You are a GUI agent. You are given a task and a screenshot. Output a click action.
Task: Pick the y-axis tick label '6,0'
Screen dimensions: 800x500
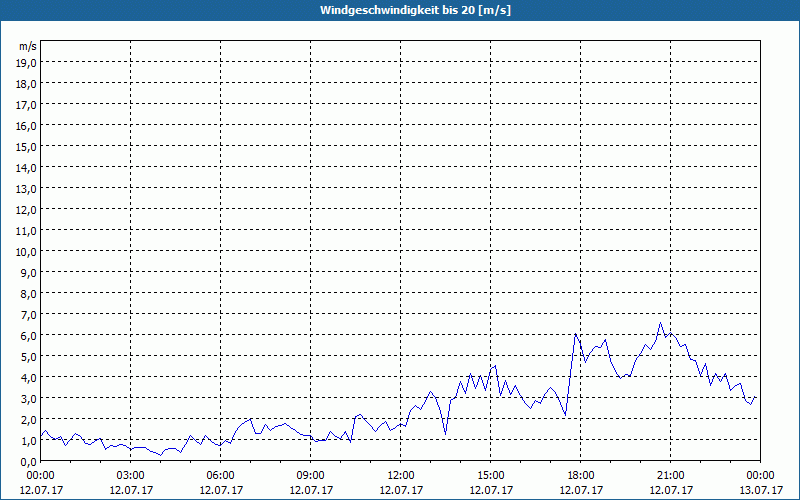click(30, 336)
